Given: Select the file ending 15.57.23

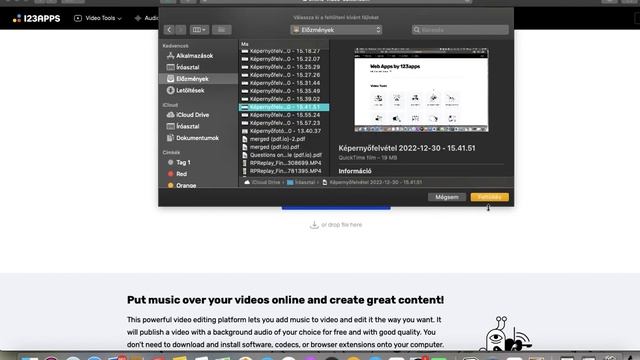Looking at the screenshot, I should coord(284,123).
